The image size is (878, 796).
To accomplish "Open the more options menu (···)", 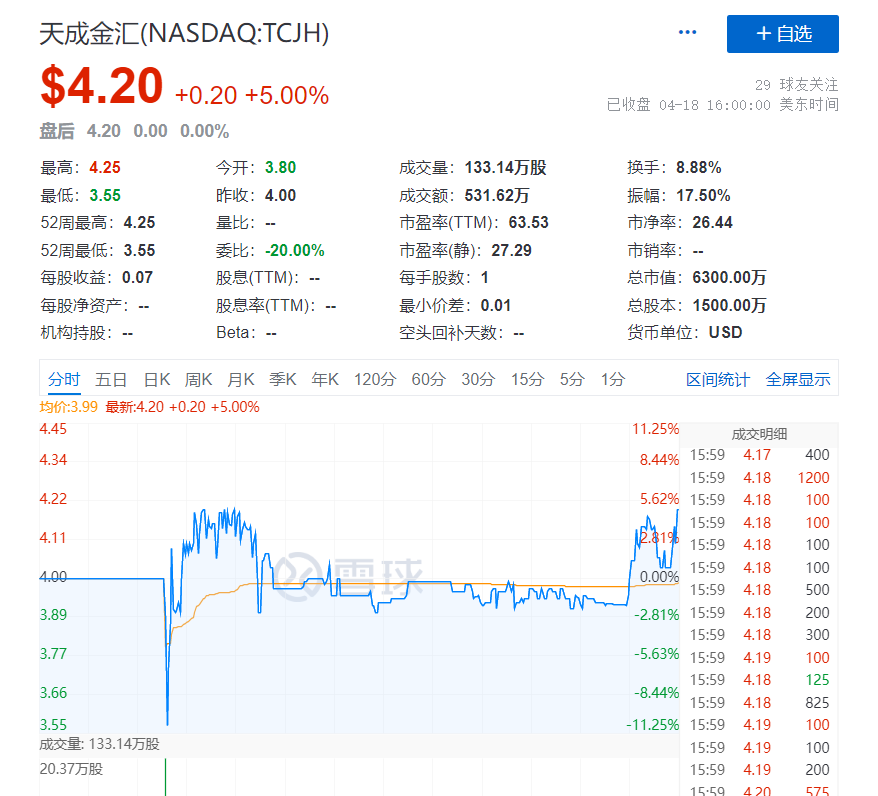I will (687, 32).
